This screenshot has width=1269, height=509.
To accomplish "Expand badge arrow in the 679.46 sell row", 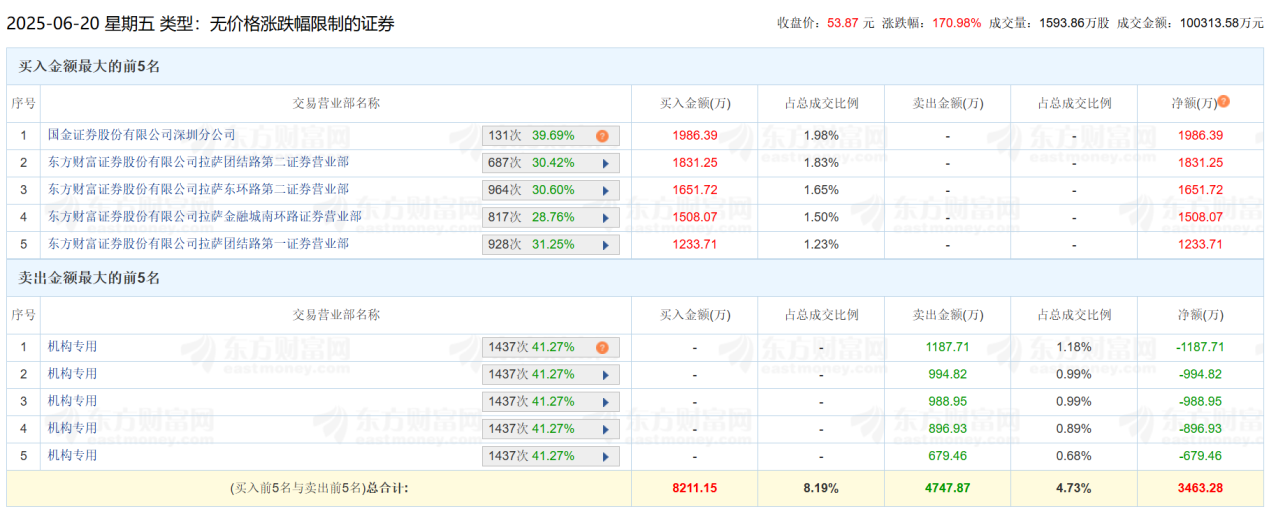I will 604,456.
